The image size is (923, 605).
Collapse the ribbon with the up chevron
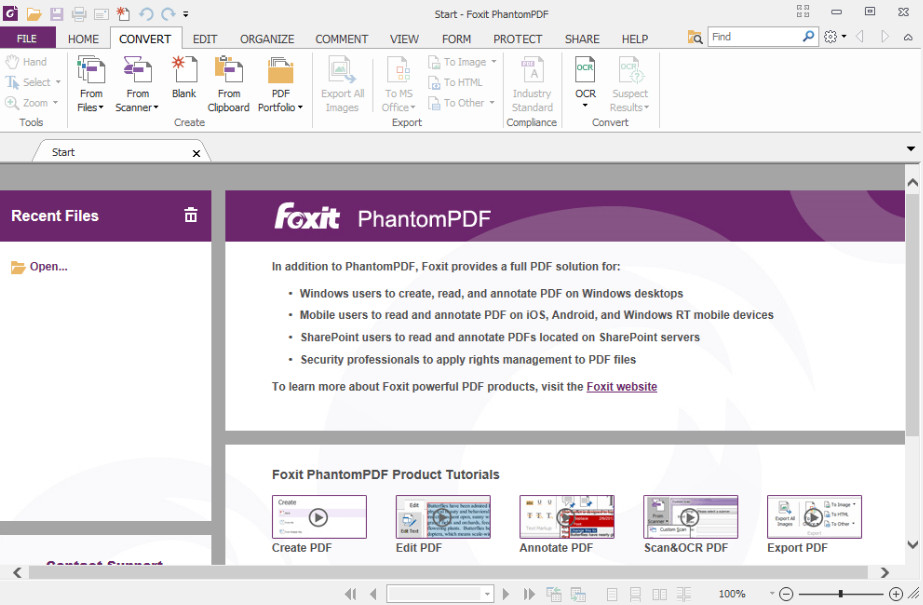pyautogui.click(x=908, y=37)
